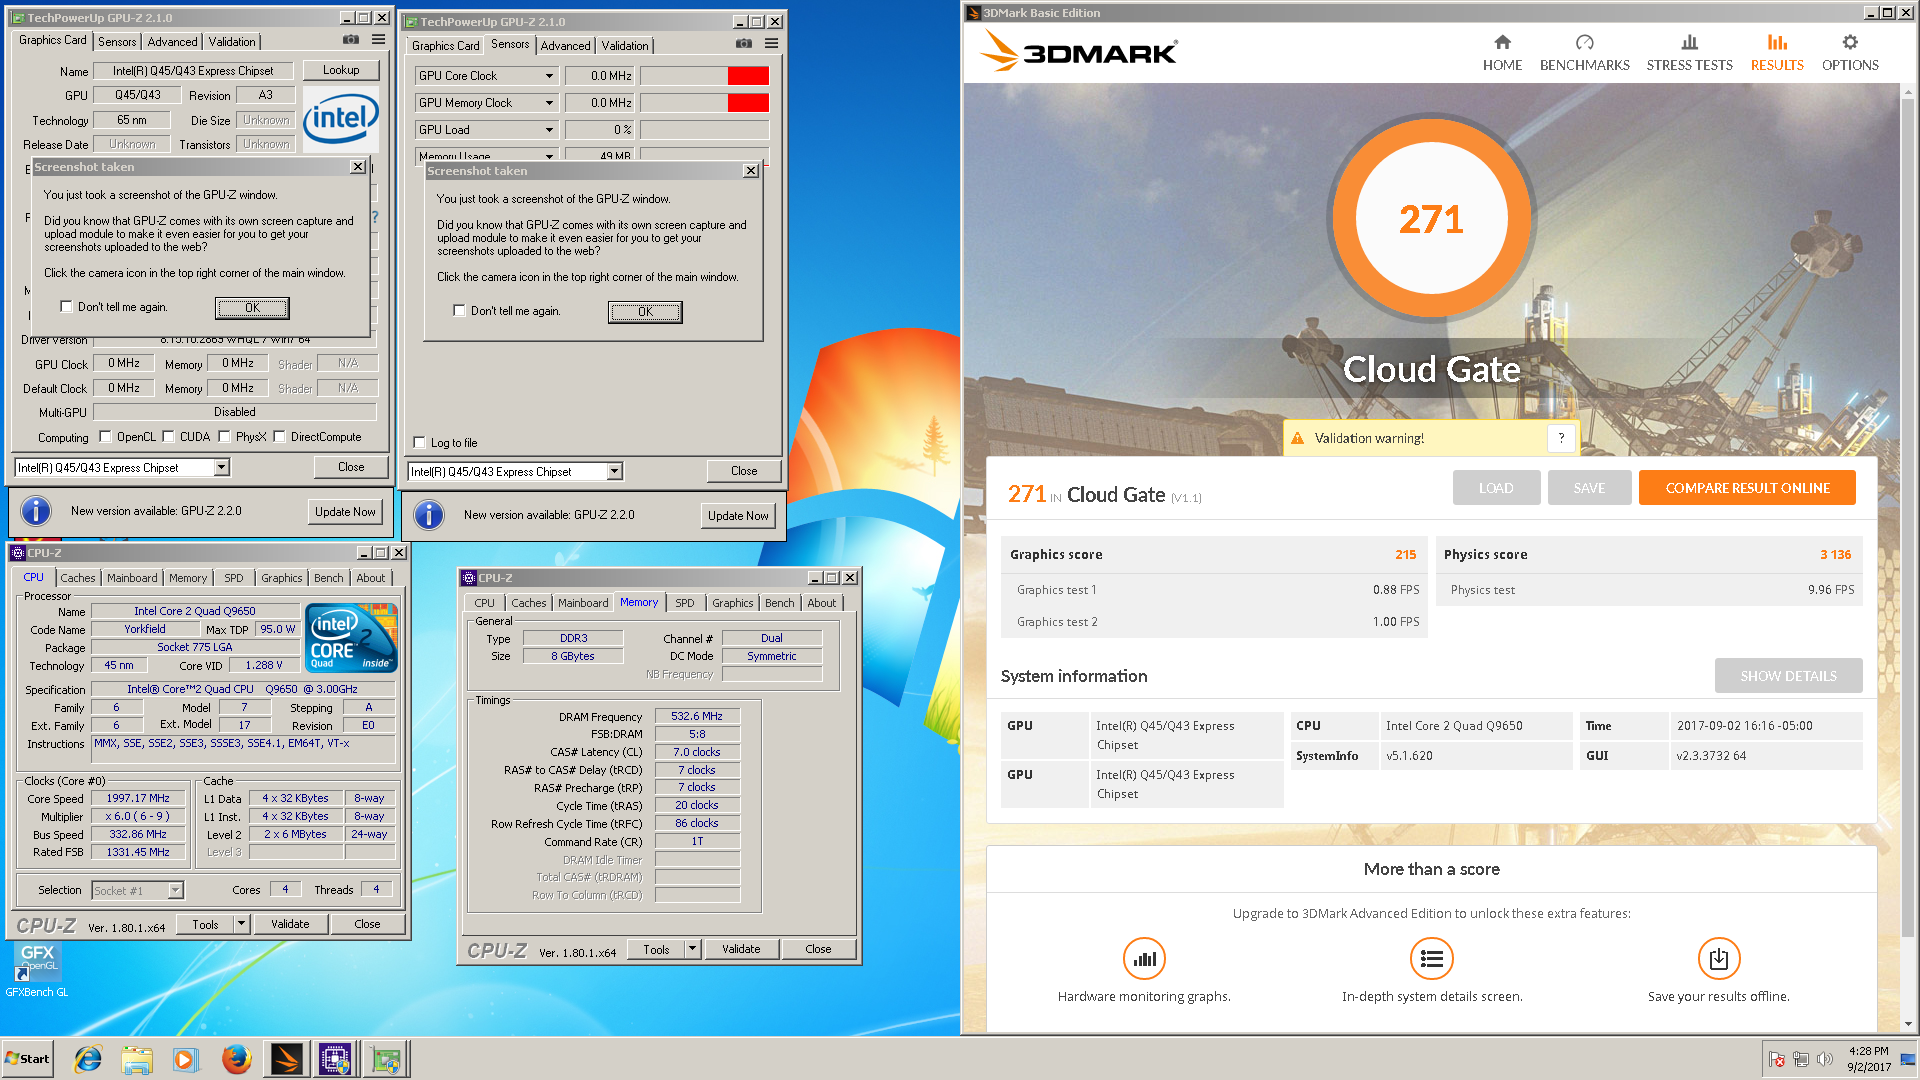Click SAVE button in 3DMark results
The height and width of the screenshot is (1080, 1920).
(x=1589, y=488)
